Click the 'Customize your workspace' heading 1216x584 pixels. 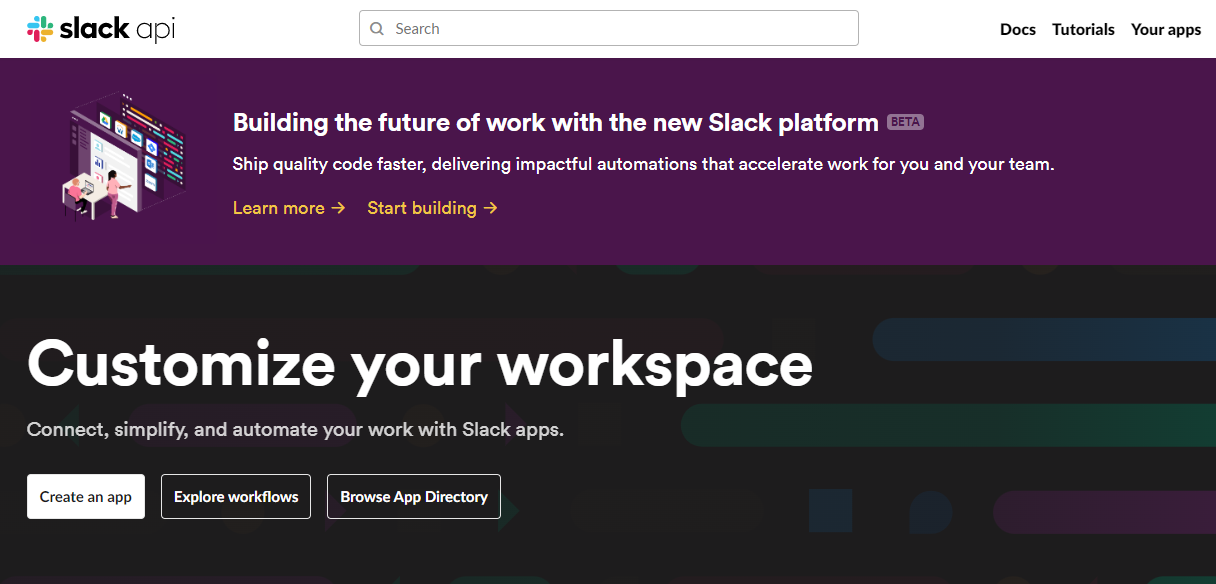[x=420, y=365]
